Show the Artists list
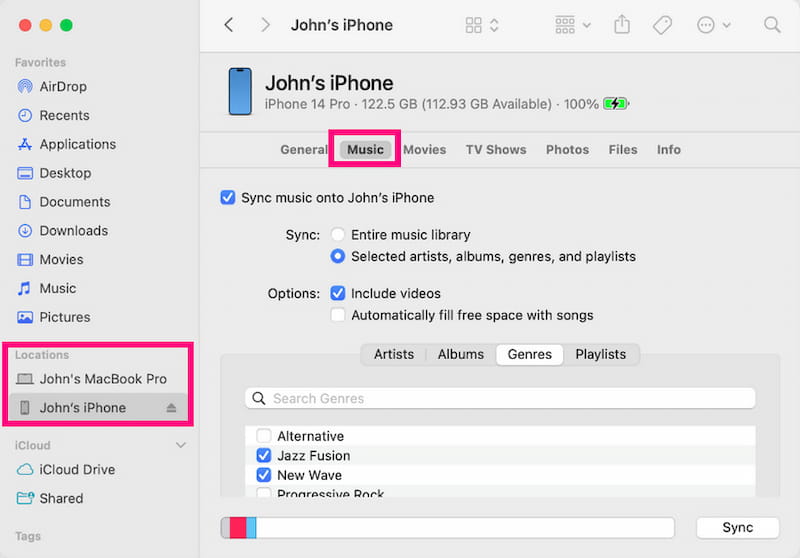 point(394,354)
